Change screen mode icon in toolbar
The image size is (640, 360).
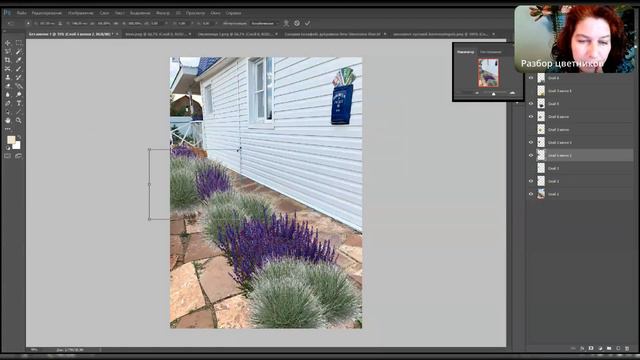19,156
